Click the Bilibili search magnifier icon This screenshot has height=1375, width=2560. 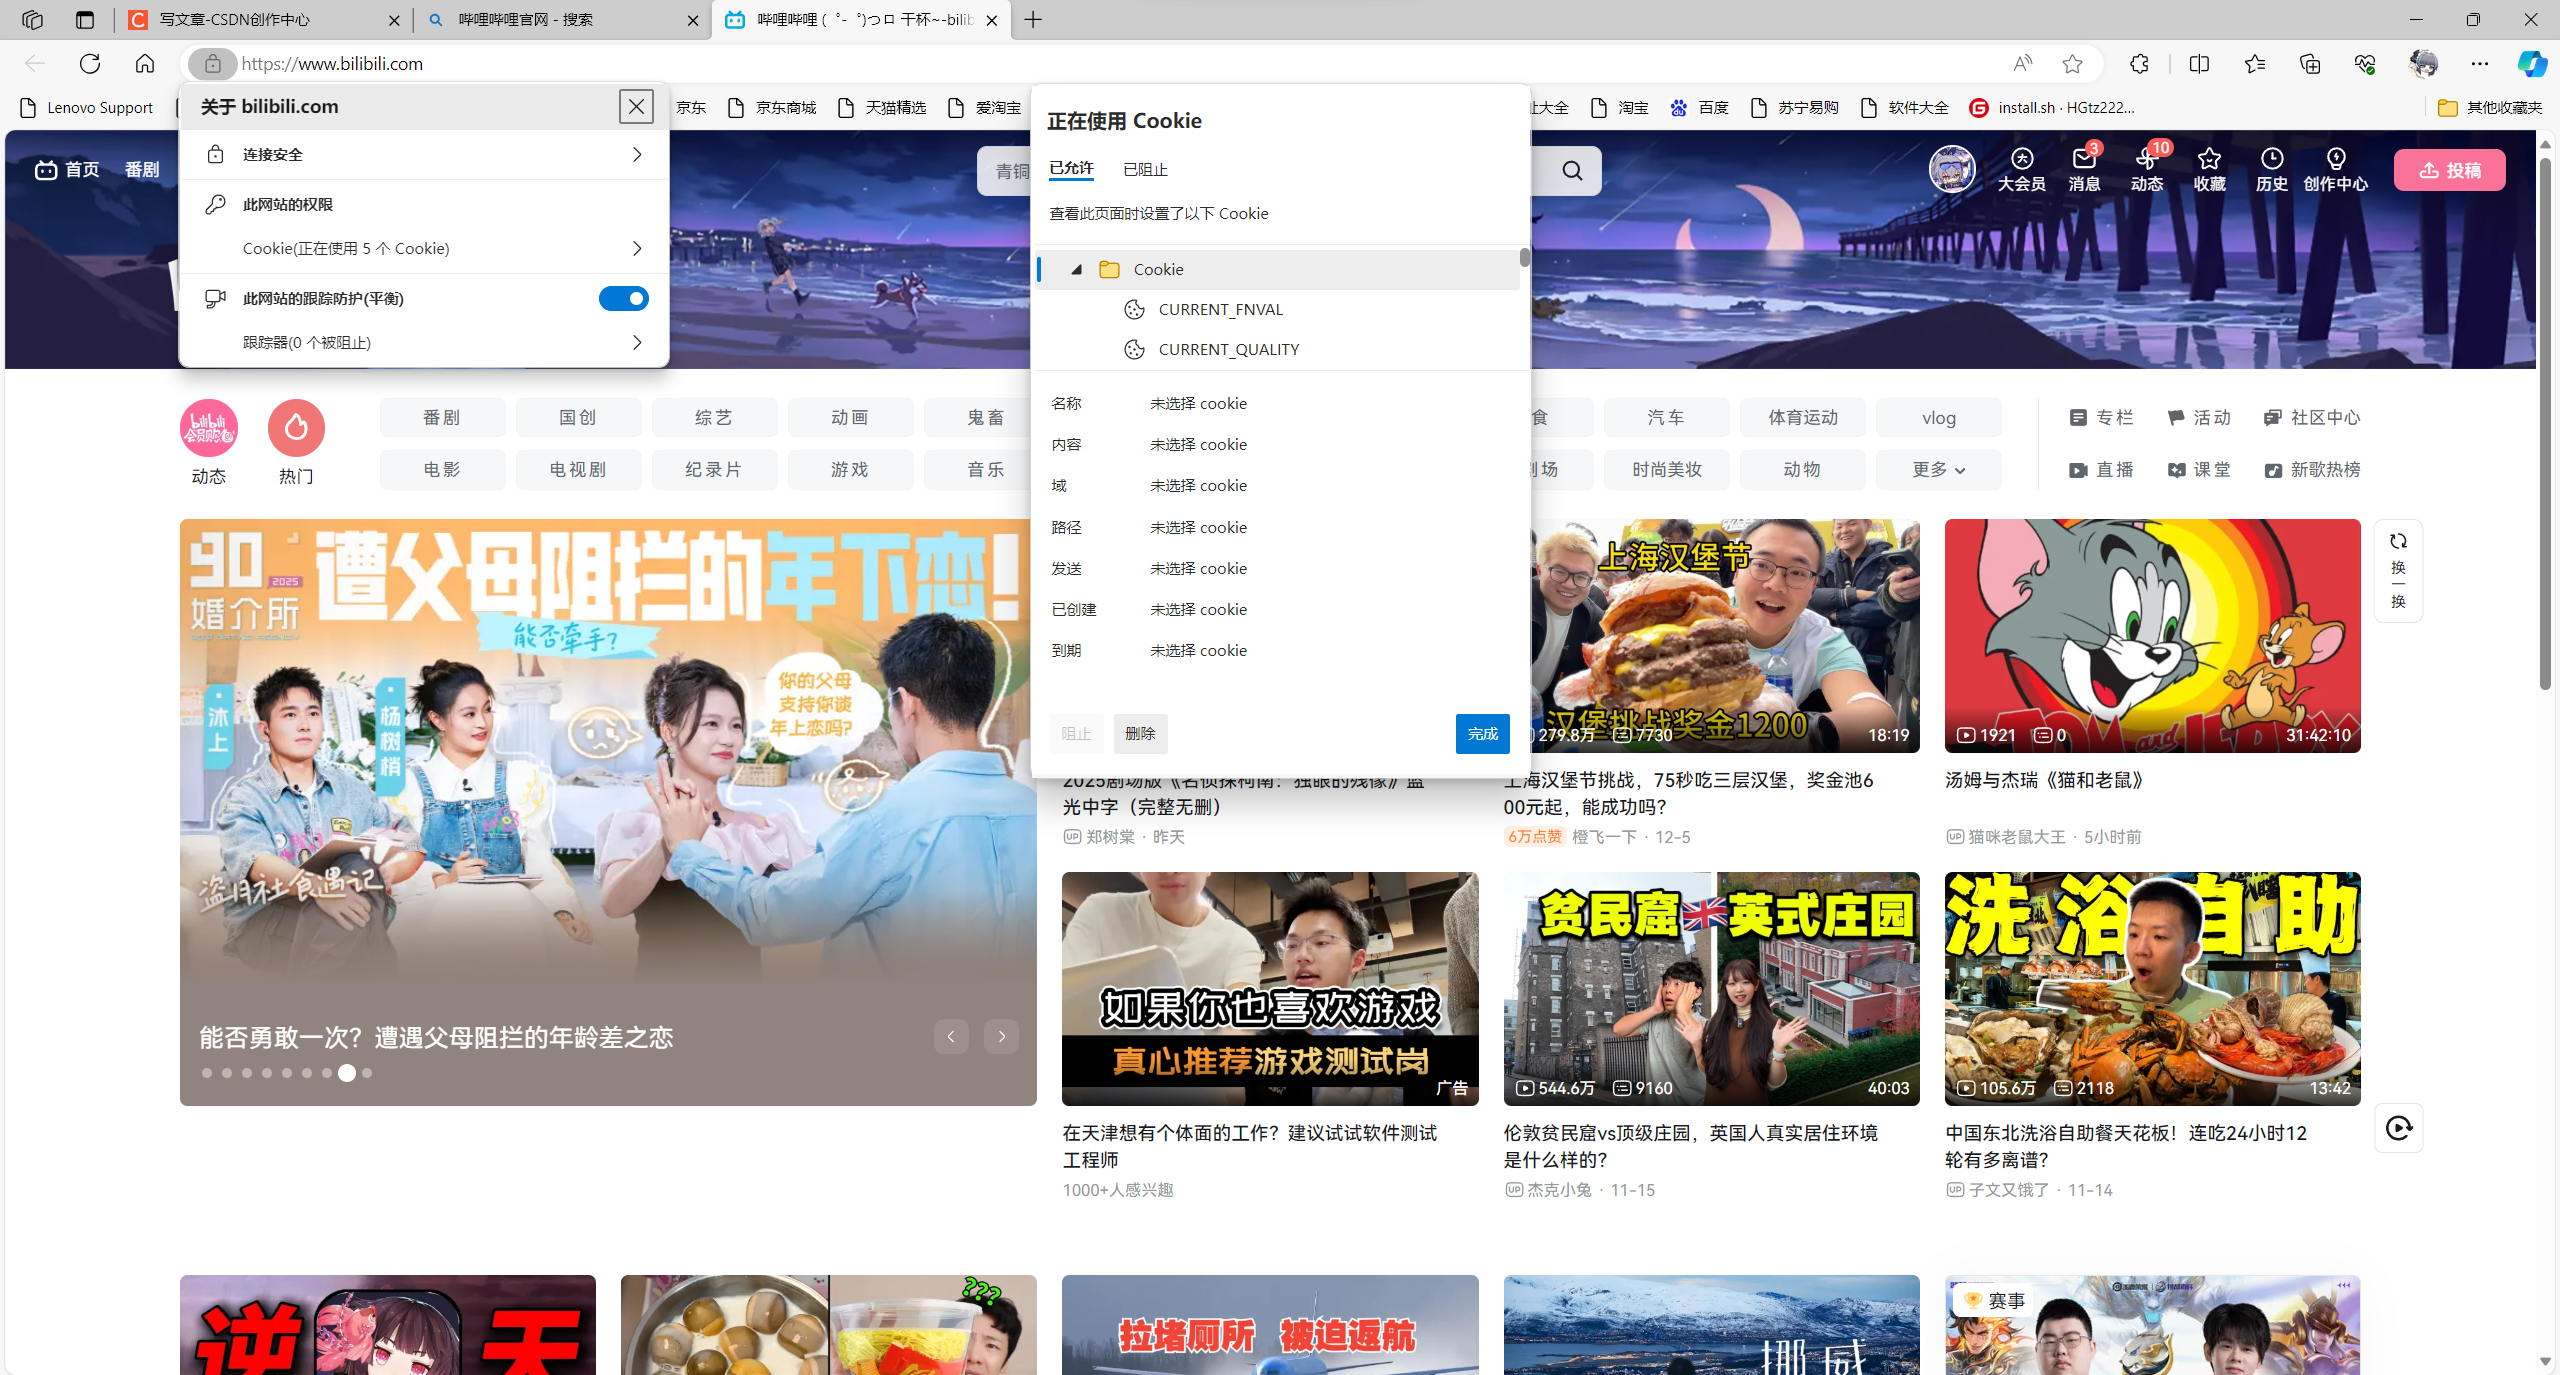click(x=1572, y=171)
